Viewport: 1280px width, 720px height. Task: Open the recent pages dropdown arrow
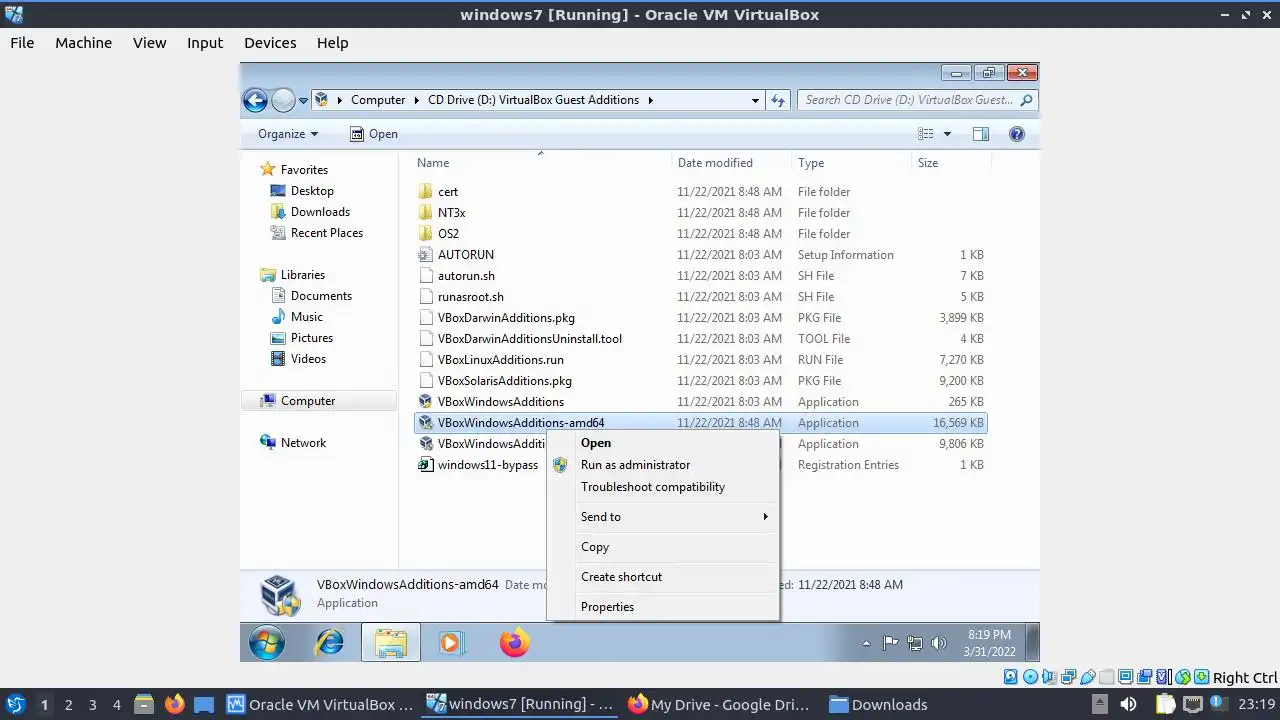(303, 101)
